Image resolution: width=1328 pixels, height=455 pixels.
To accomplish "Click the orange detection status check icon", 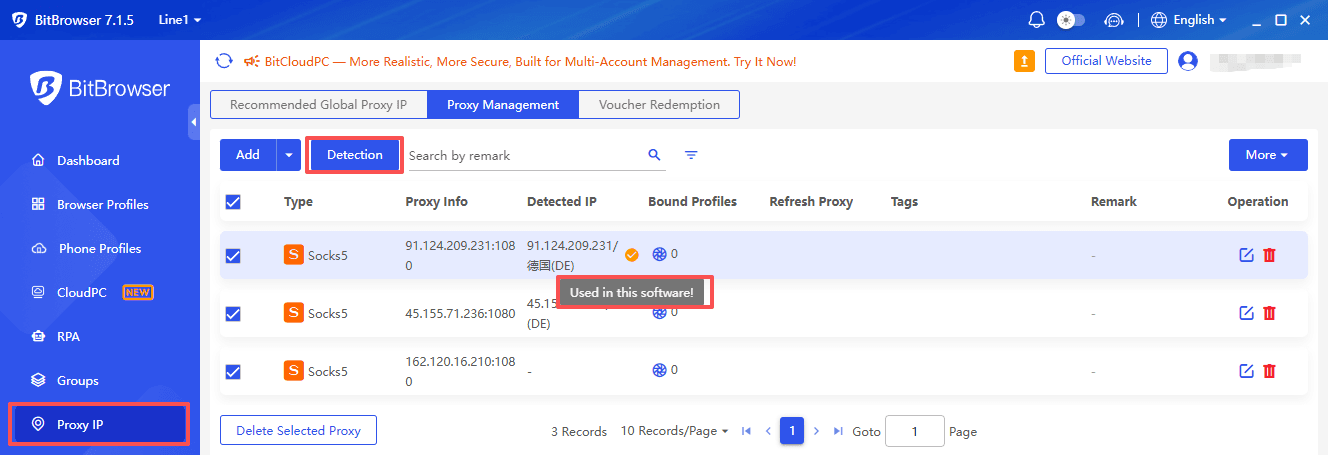I will [x=632, y=255].
